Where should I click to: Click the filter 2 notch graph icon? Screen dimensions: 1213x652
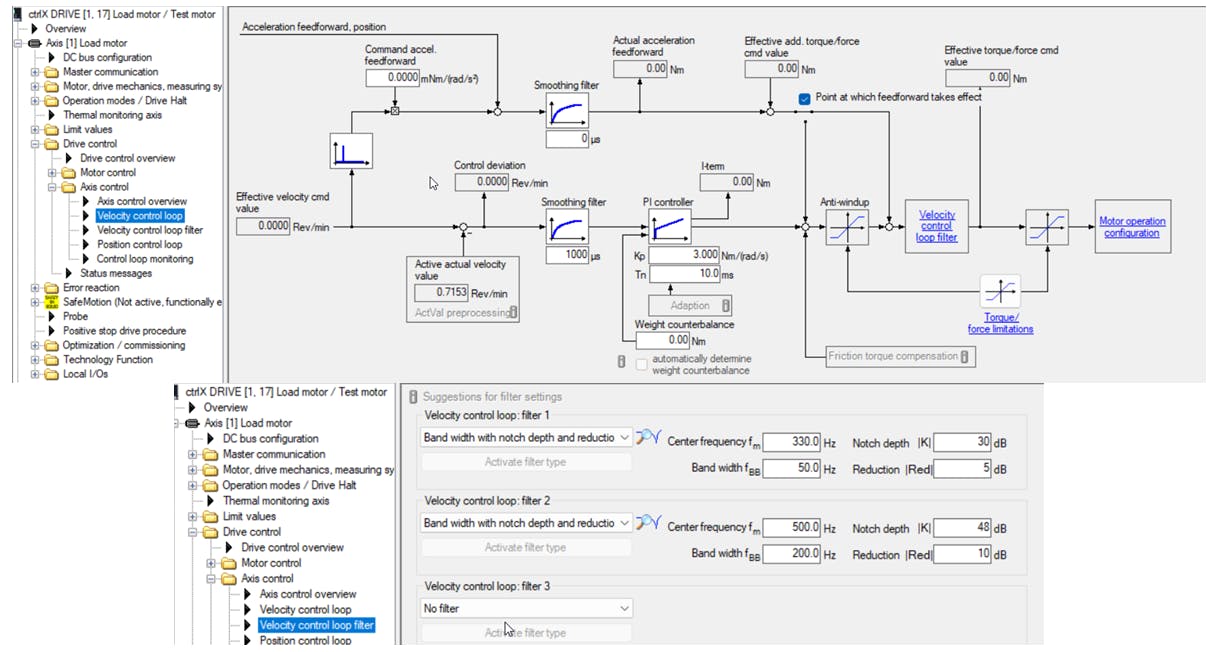649,523
